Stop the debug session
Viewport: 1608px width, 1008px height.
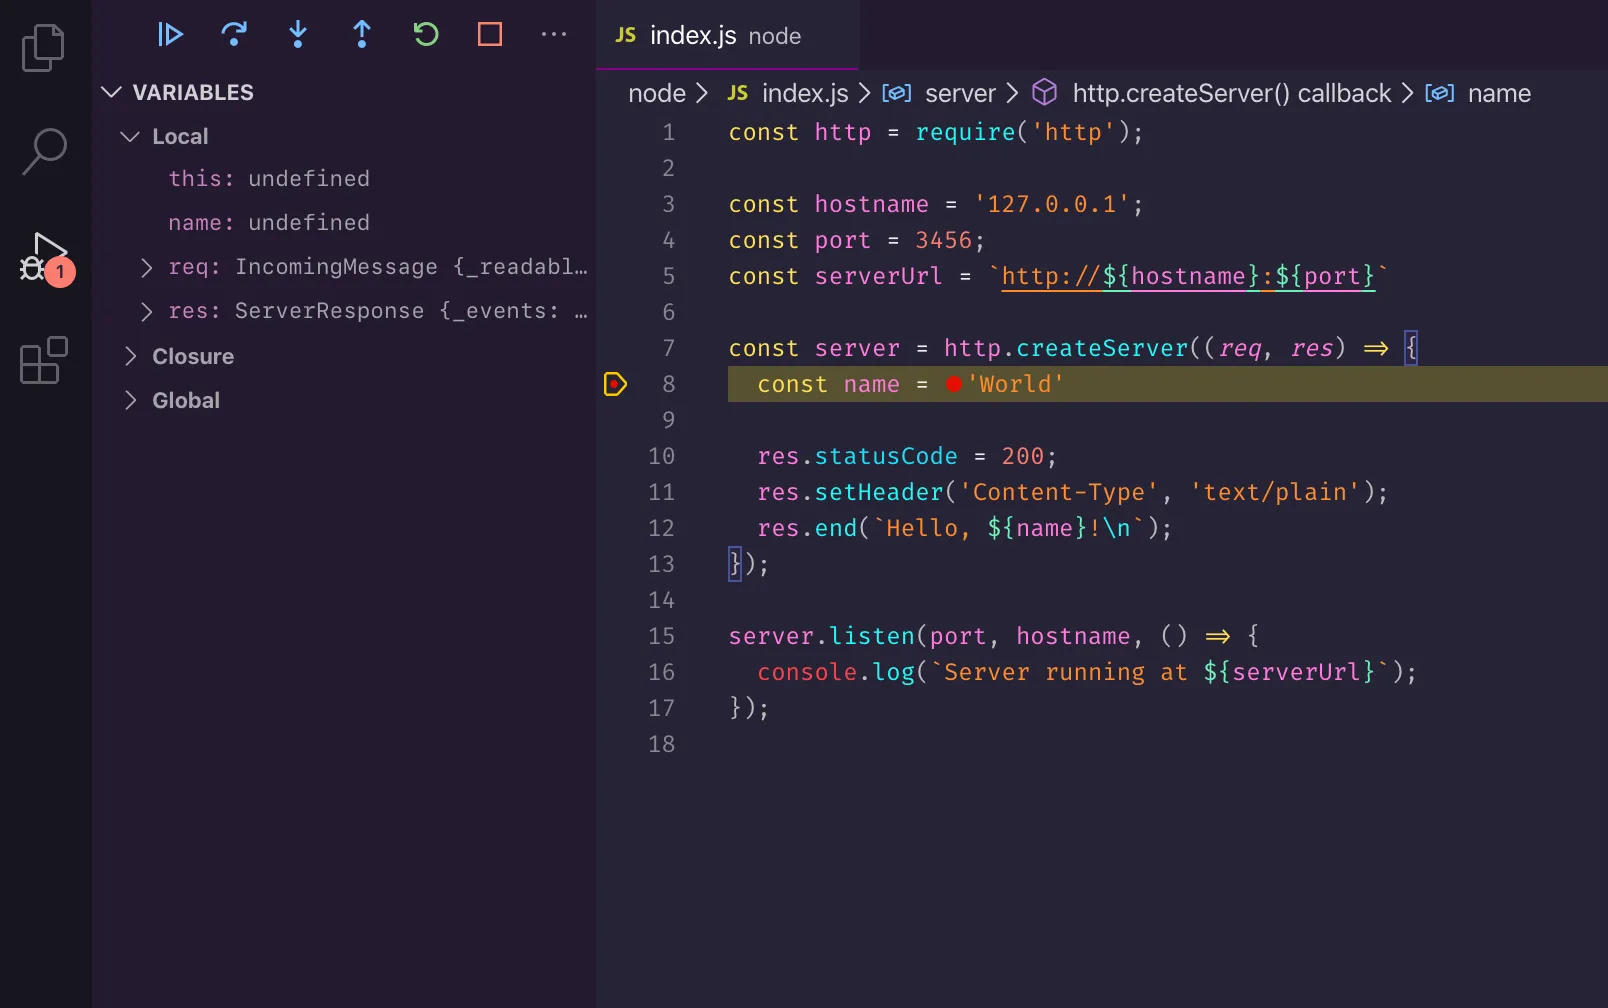pyautogui.click(x=490, y=35)
